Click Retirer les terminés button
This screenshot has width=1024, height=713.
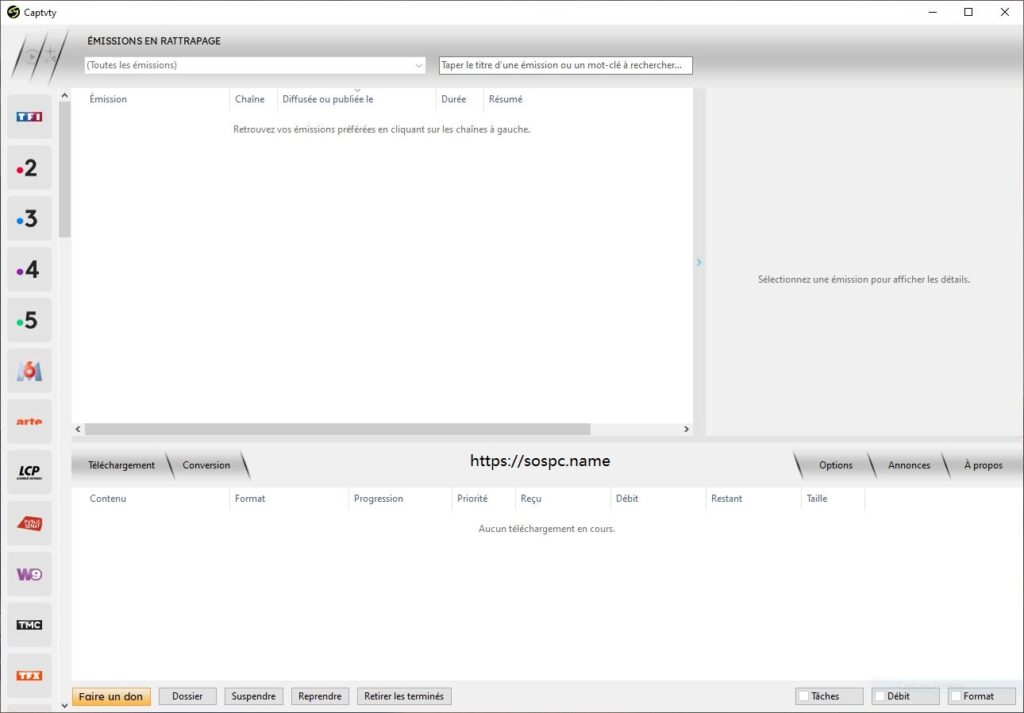pyautogui.click(x=404, y=697)
